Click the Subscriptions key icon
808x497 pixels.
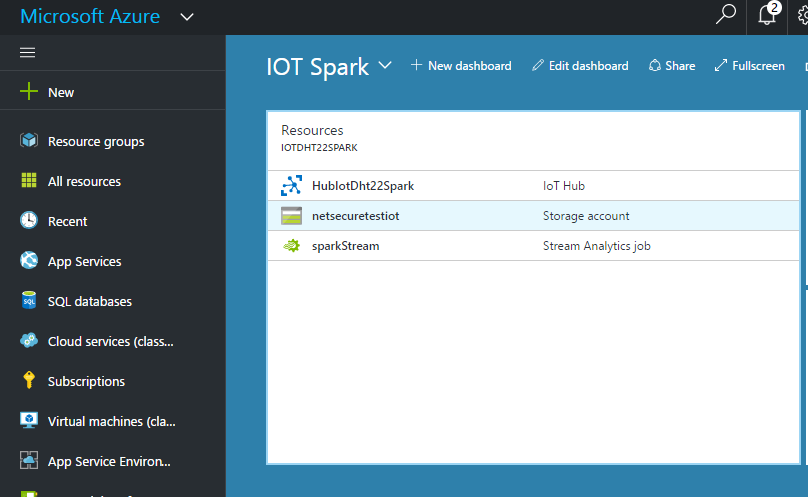[29, 380]
